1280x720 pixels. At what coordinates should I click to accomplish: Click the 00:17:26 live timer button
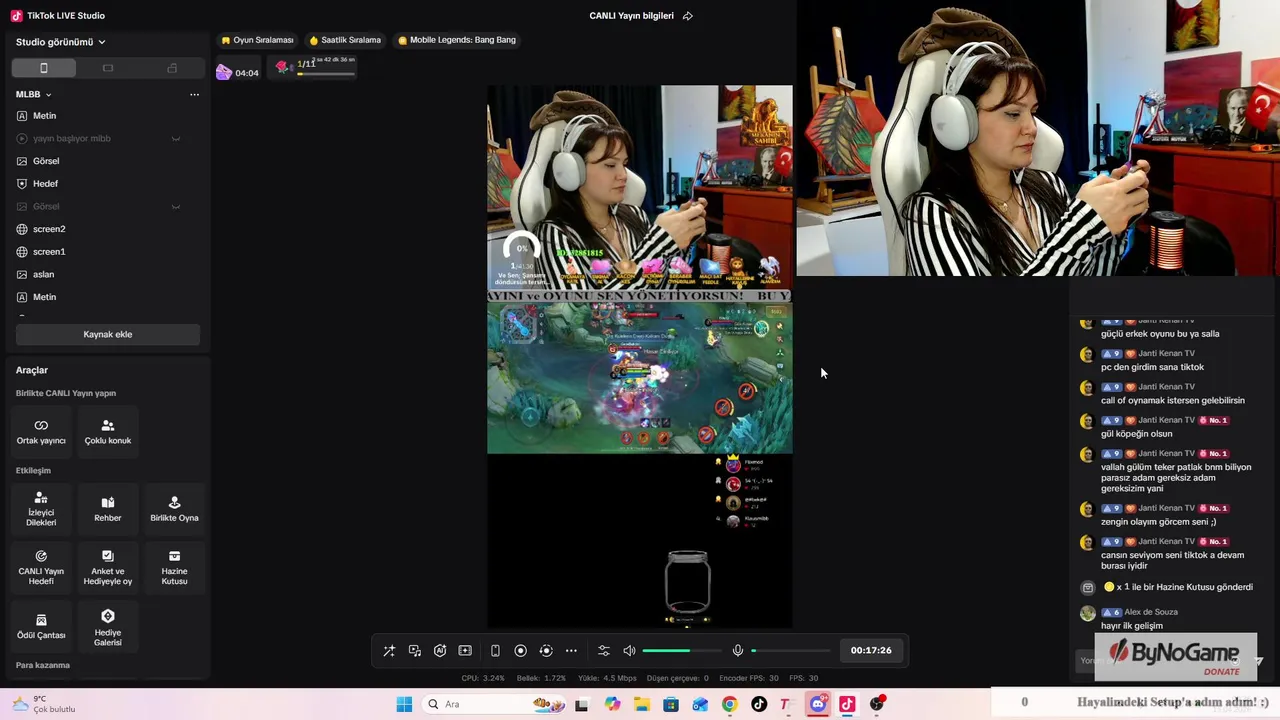pyautogui.click(x=871, y=650)
